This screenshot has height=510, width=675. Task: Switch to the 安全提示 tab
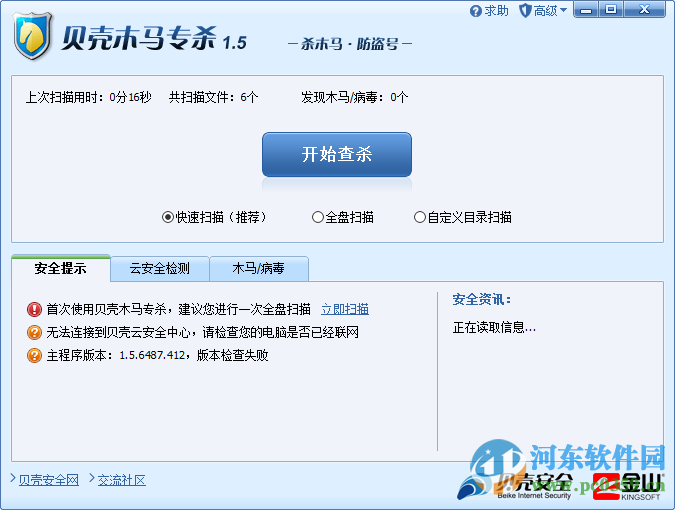[x=61, y=268]
